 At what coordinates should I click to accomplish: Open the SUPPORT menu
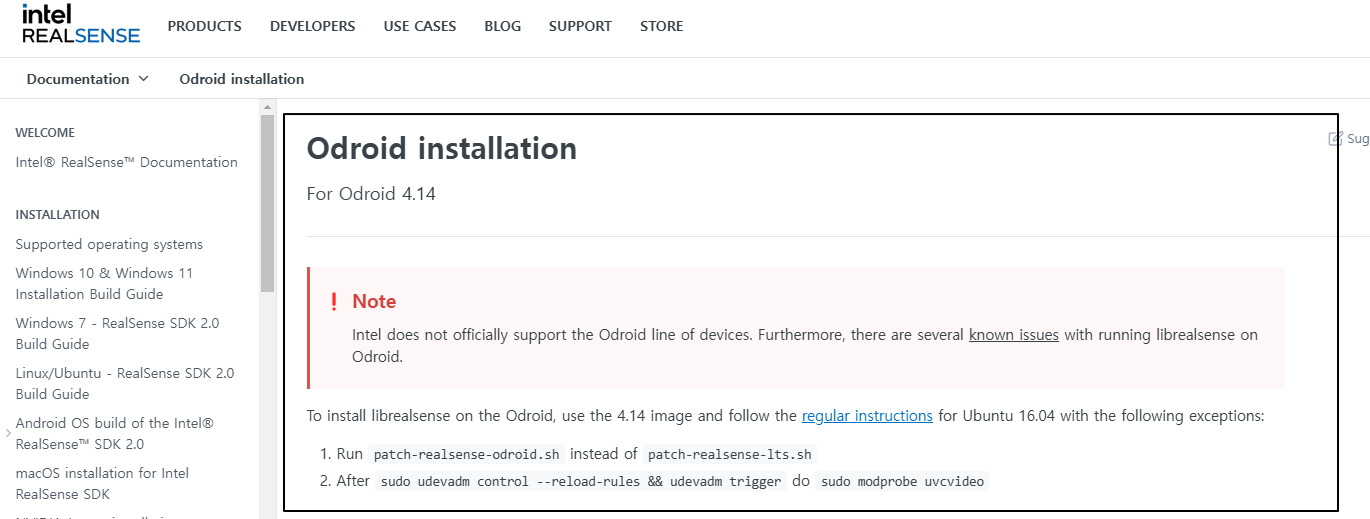(580, 26)
